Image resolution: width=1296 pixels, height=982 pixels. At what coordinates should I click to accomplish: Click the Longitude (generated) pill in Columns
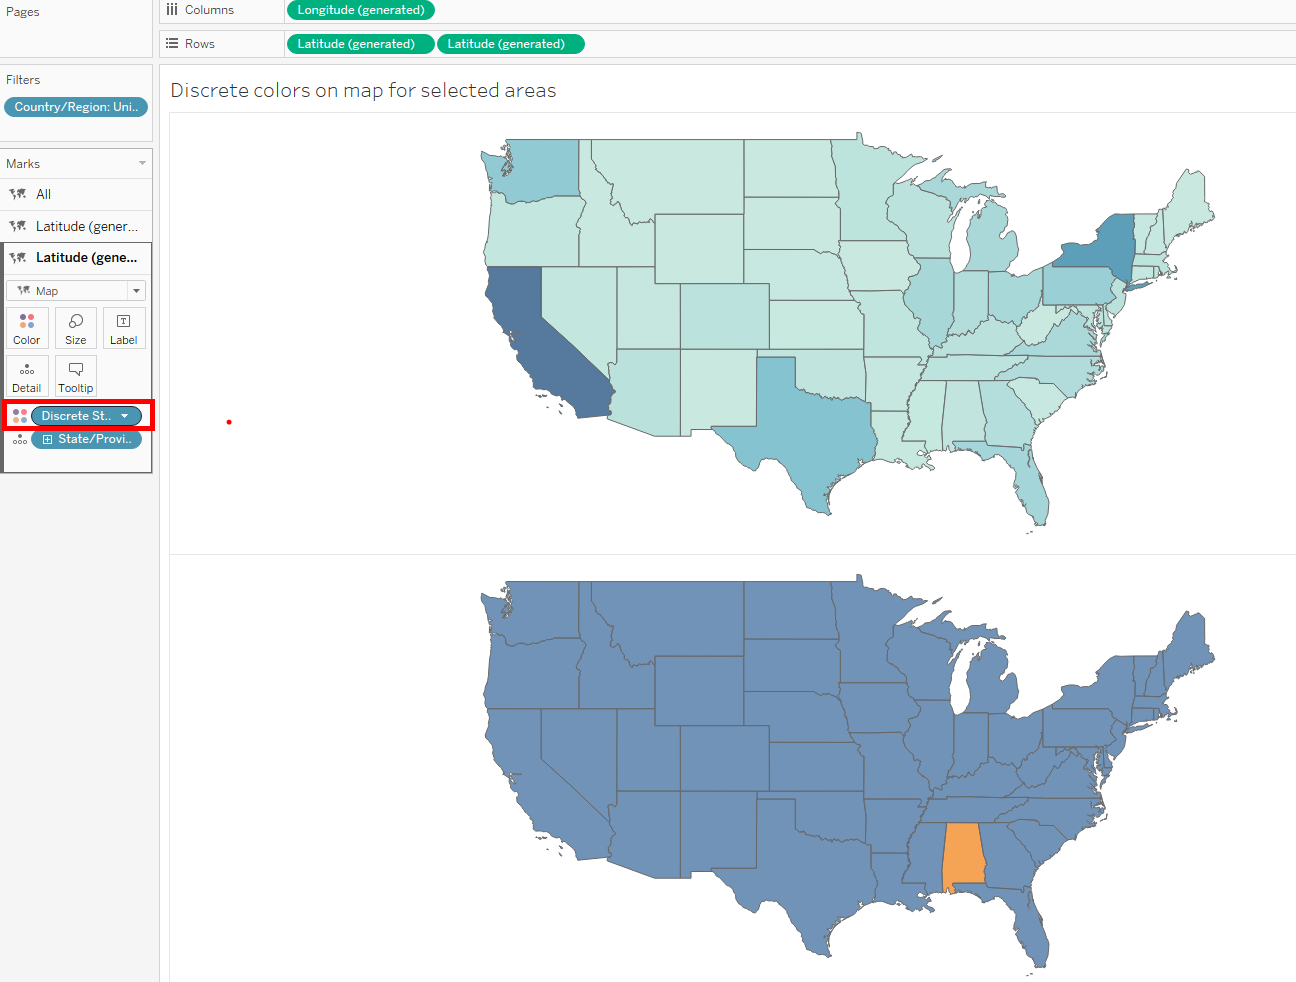361,10
